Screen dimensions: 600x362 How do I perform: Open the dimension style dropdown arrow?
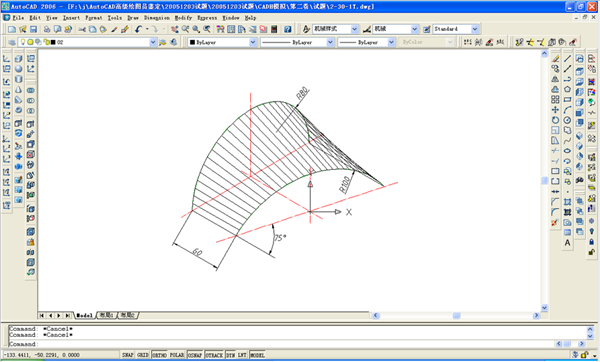(x=415, y=29)
